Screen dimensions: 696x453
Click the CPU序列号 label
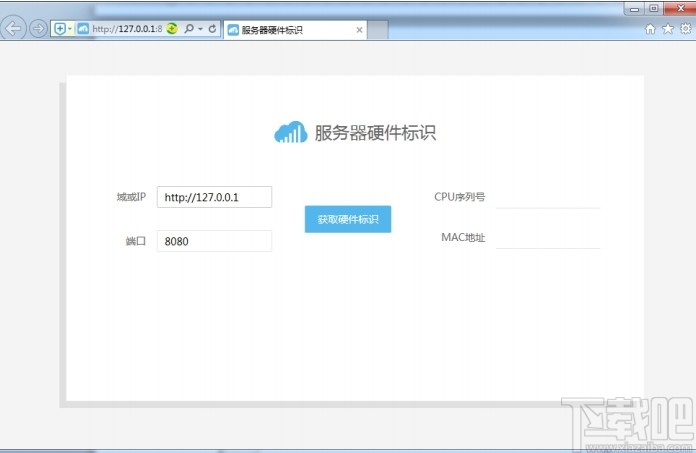pos(459,197)
